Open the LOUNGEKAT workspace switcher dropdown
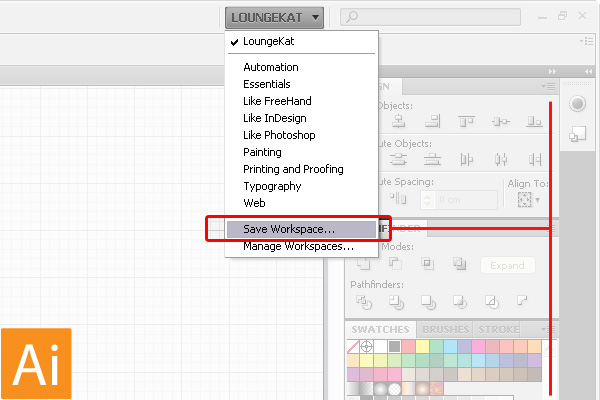600x400 pixels. click(274, 18)
